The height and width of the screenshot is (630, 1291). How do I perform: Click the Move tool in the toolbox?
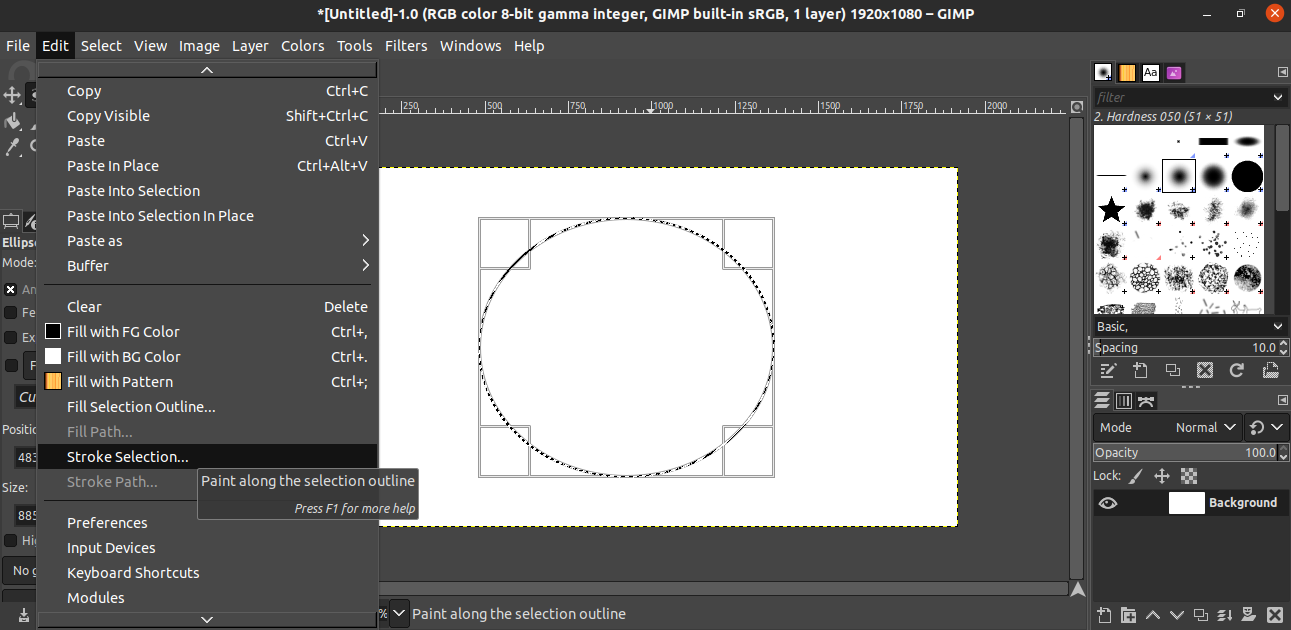point(12,95)
